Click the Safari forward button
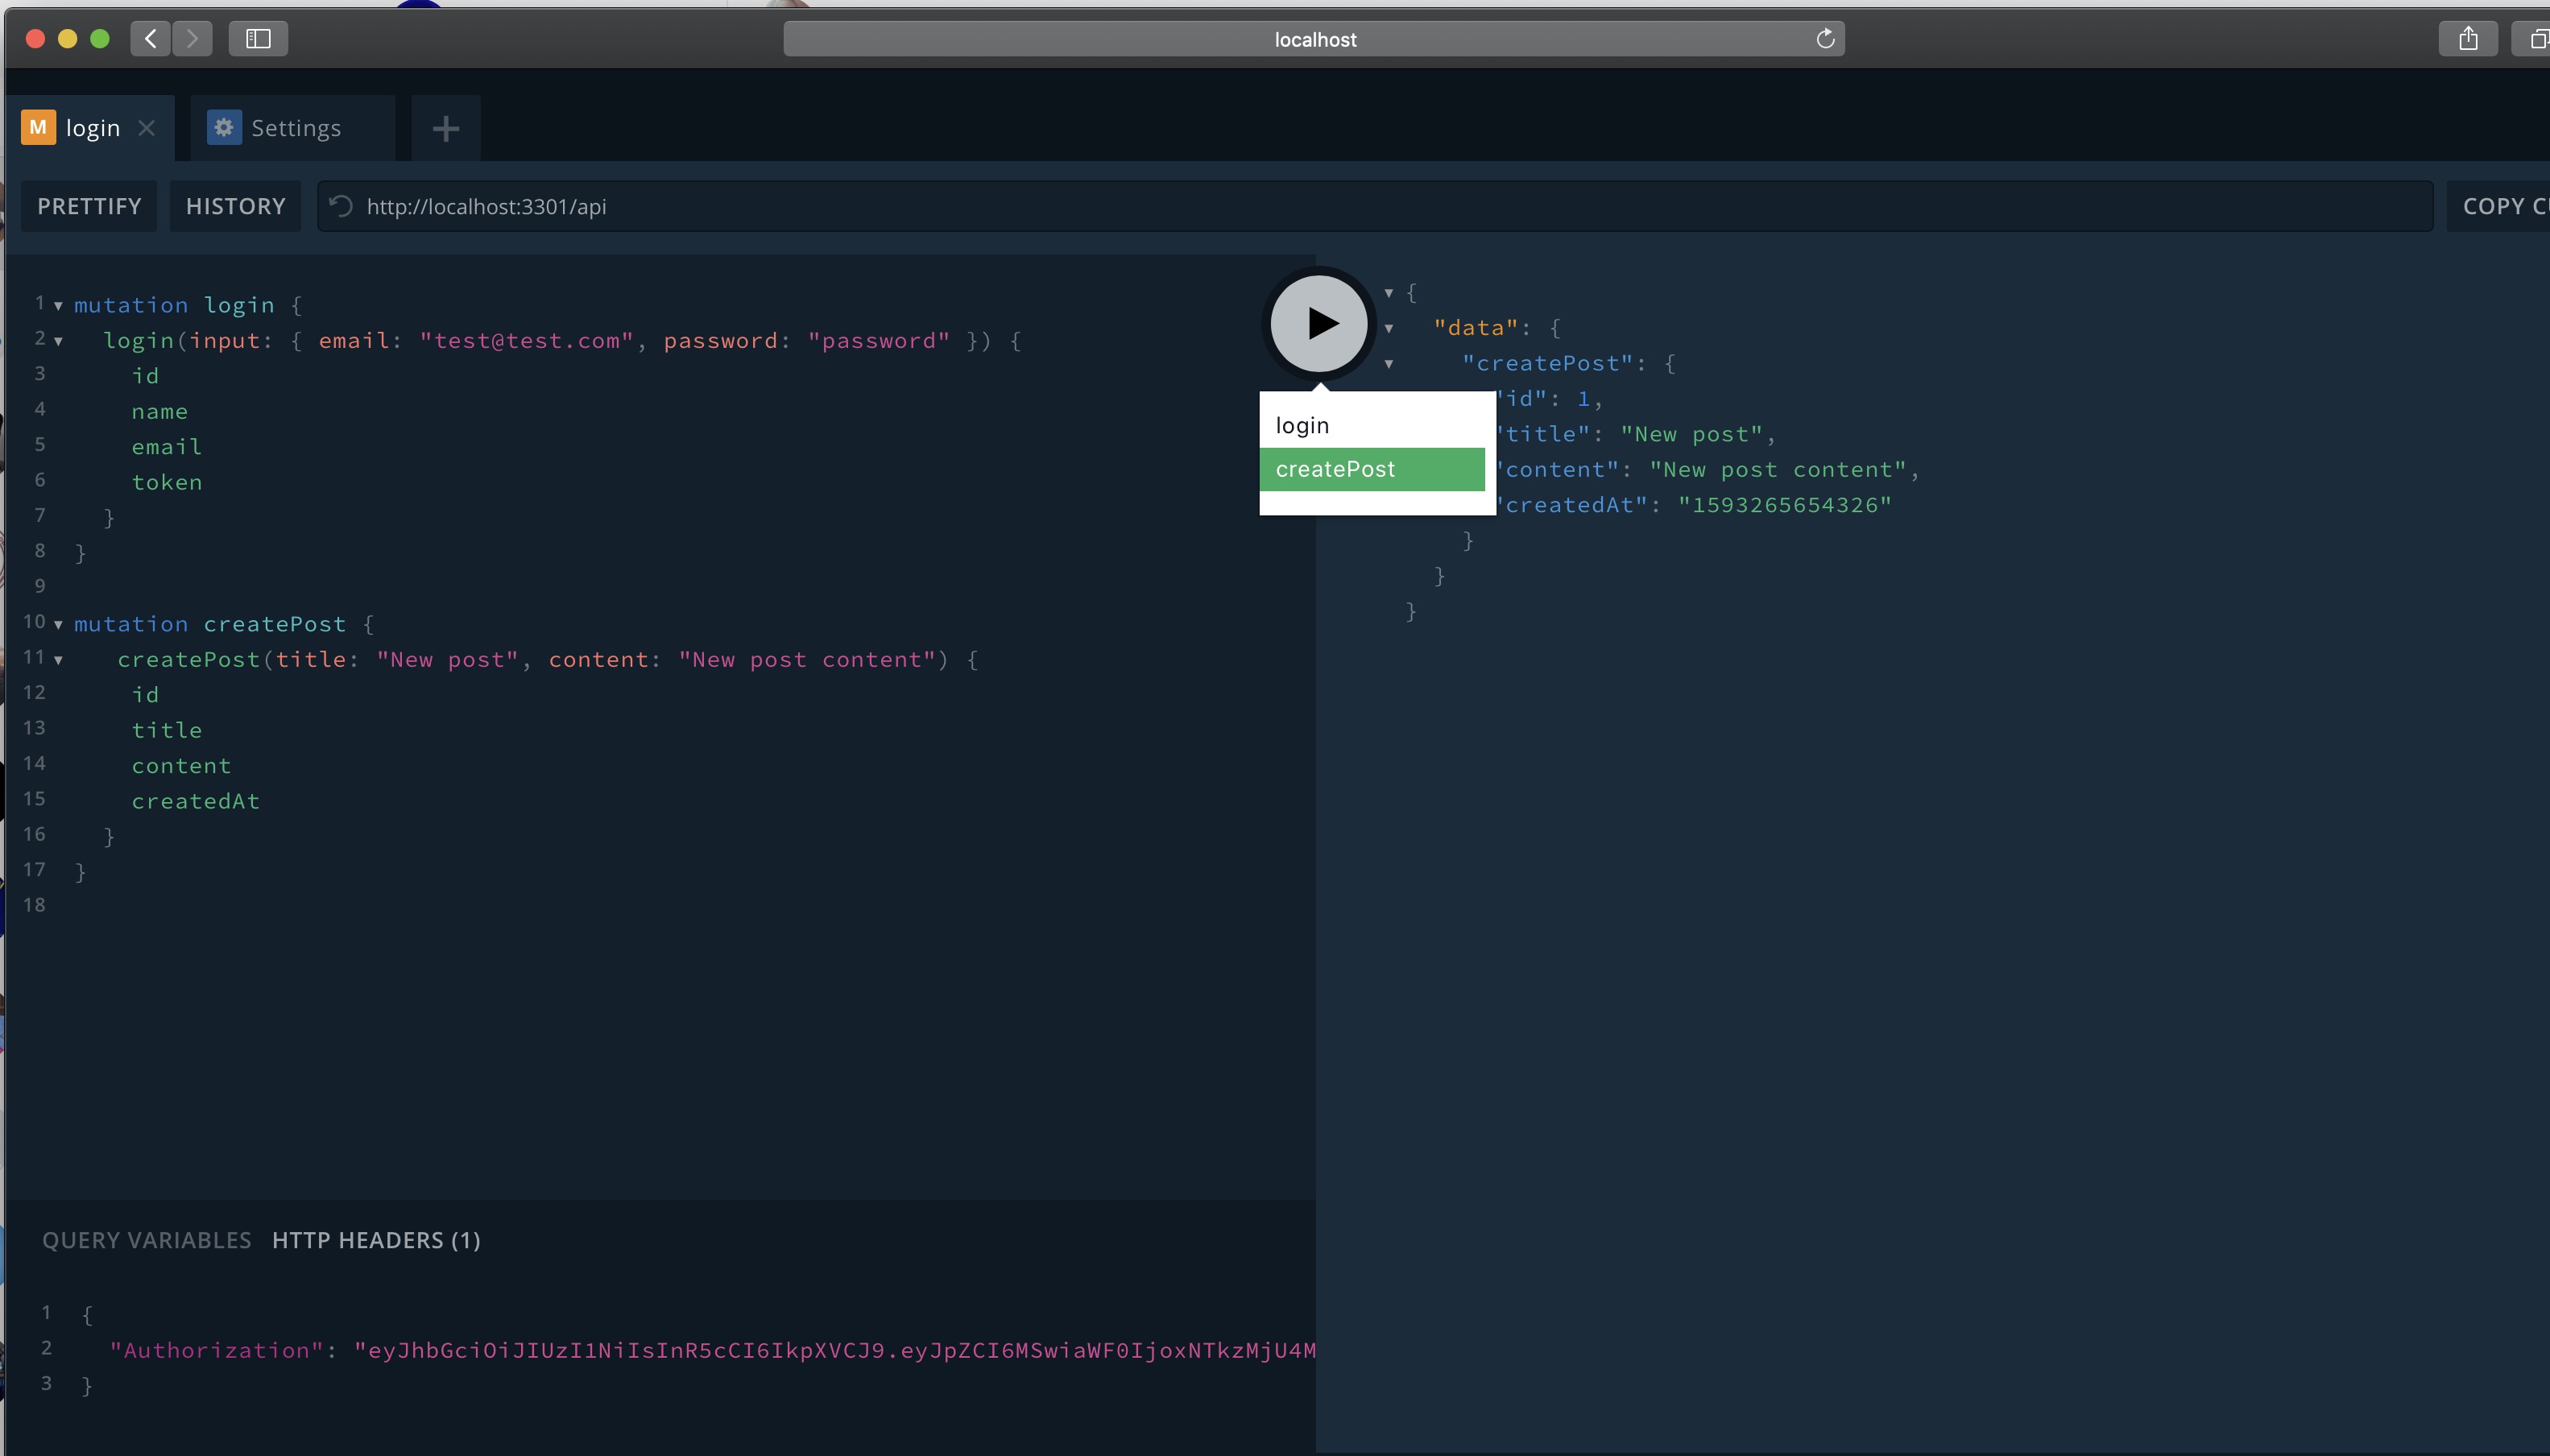Viewport: 2550px width, 1456px height. 192,39
